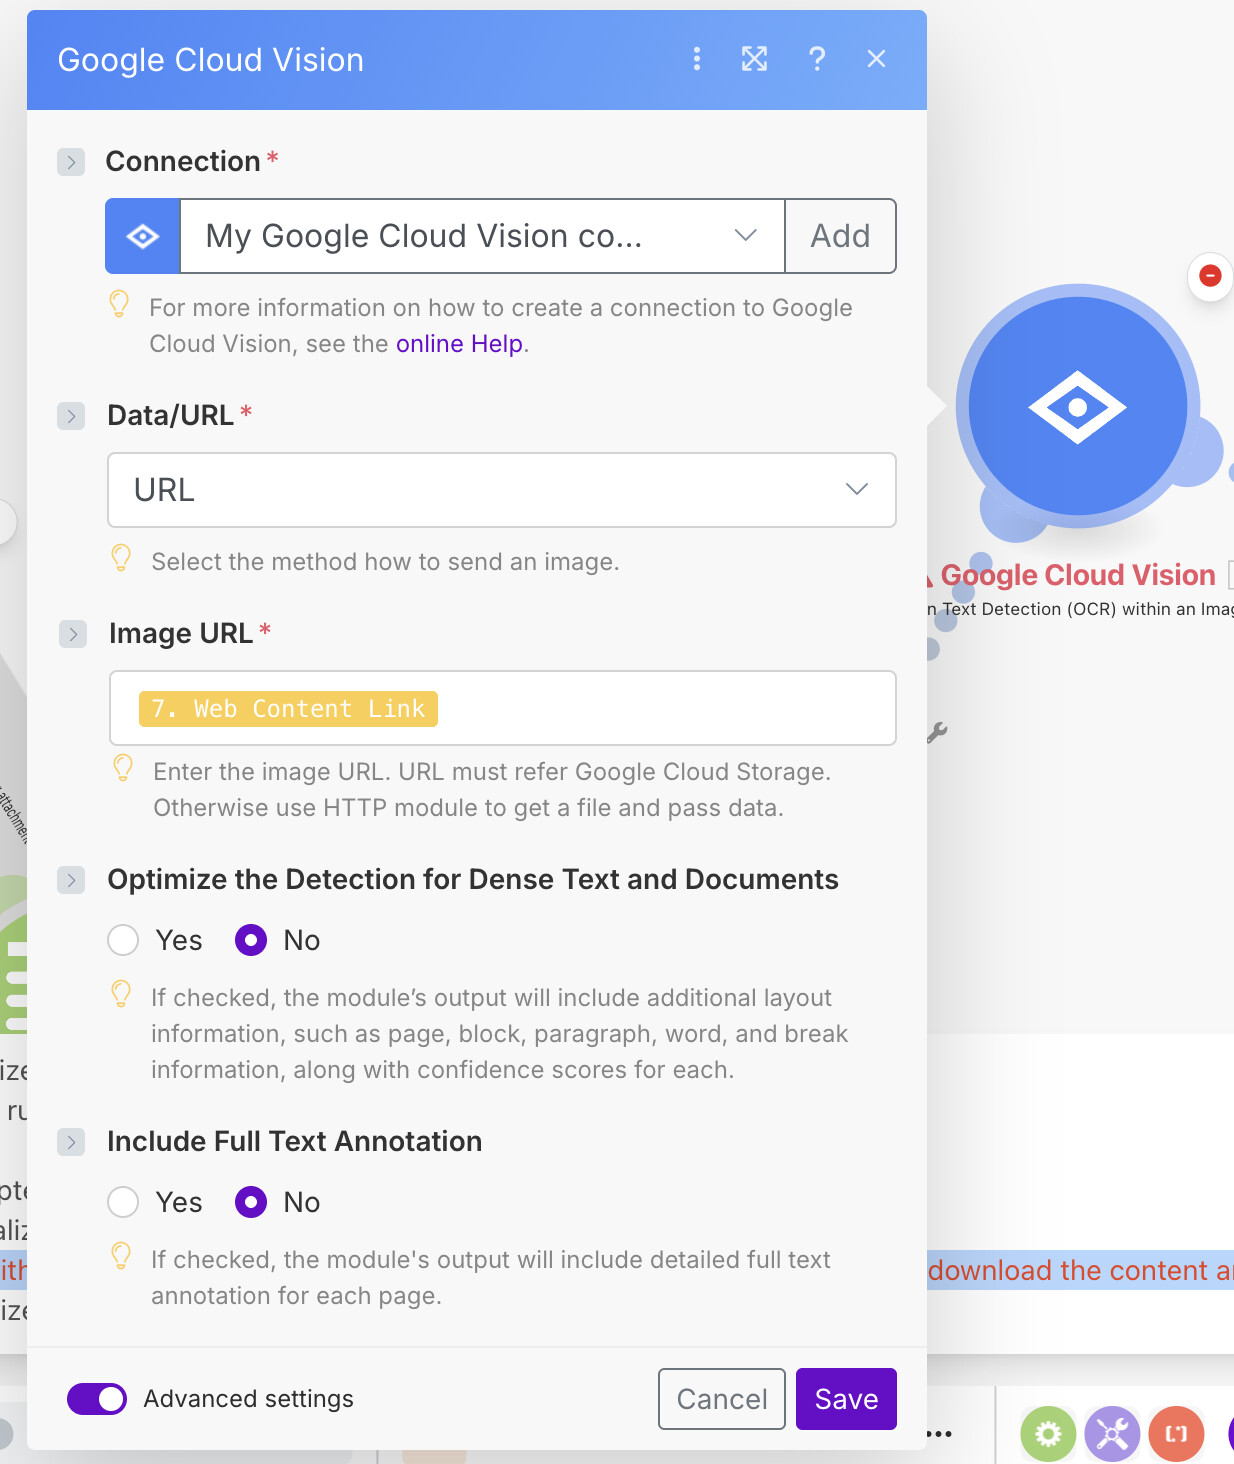Click the Google Cloud Vision connection icon
Viewport: 1234px width, 1464px height.
[x=143, y=236]
